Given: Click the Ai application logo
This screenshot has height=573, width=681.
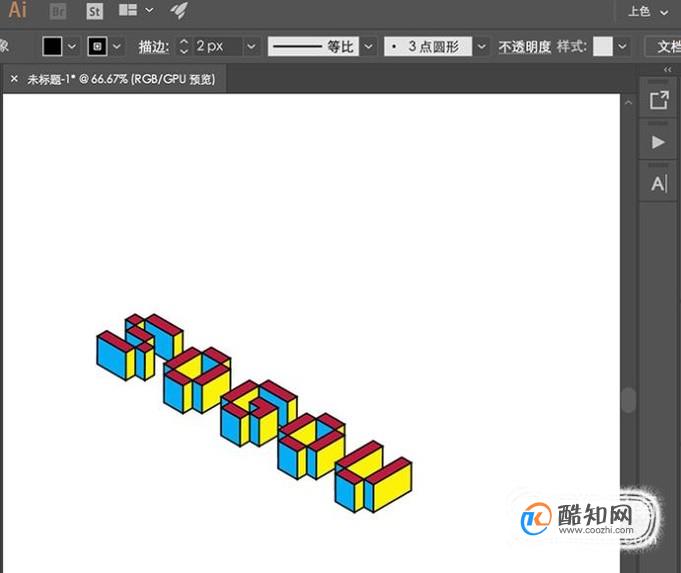Looking at the screenshot, I should [x=18, y=10].
